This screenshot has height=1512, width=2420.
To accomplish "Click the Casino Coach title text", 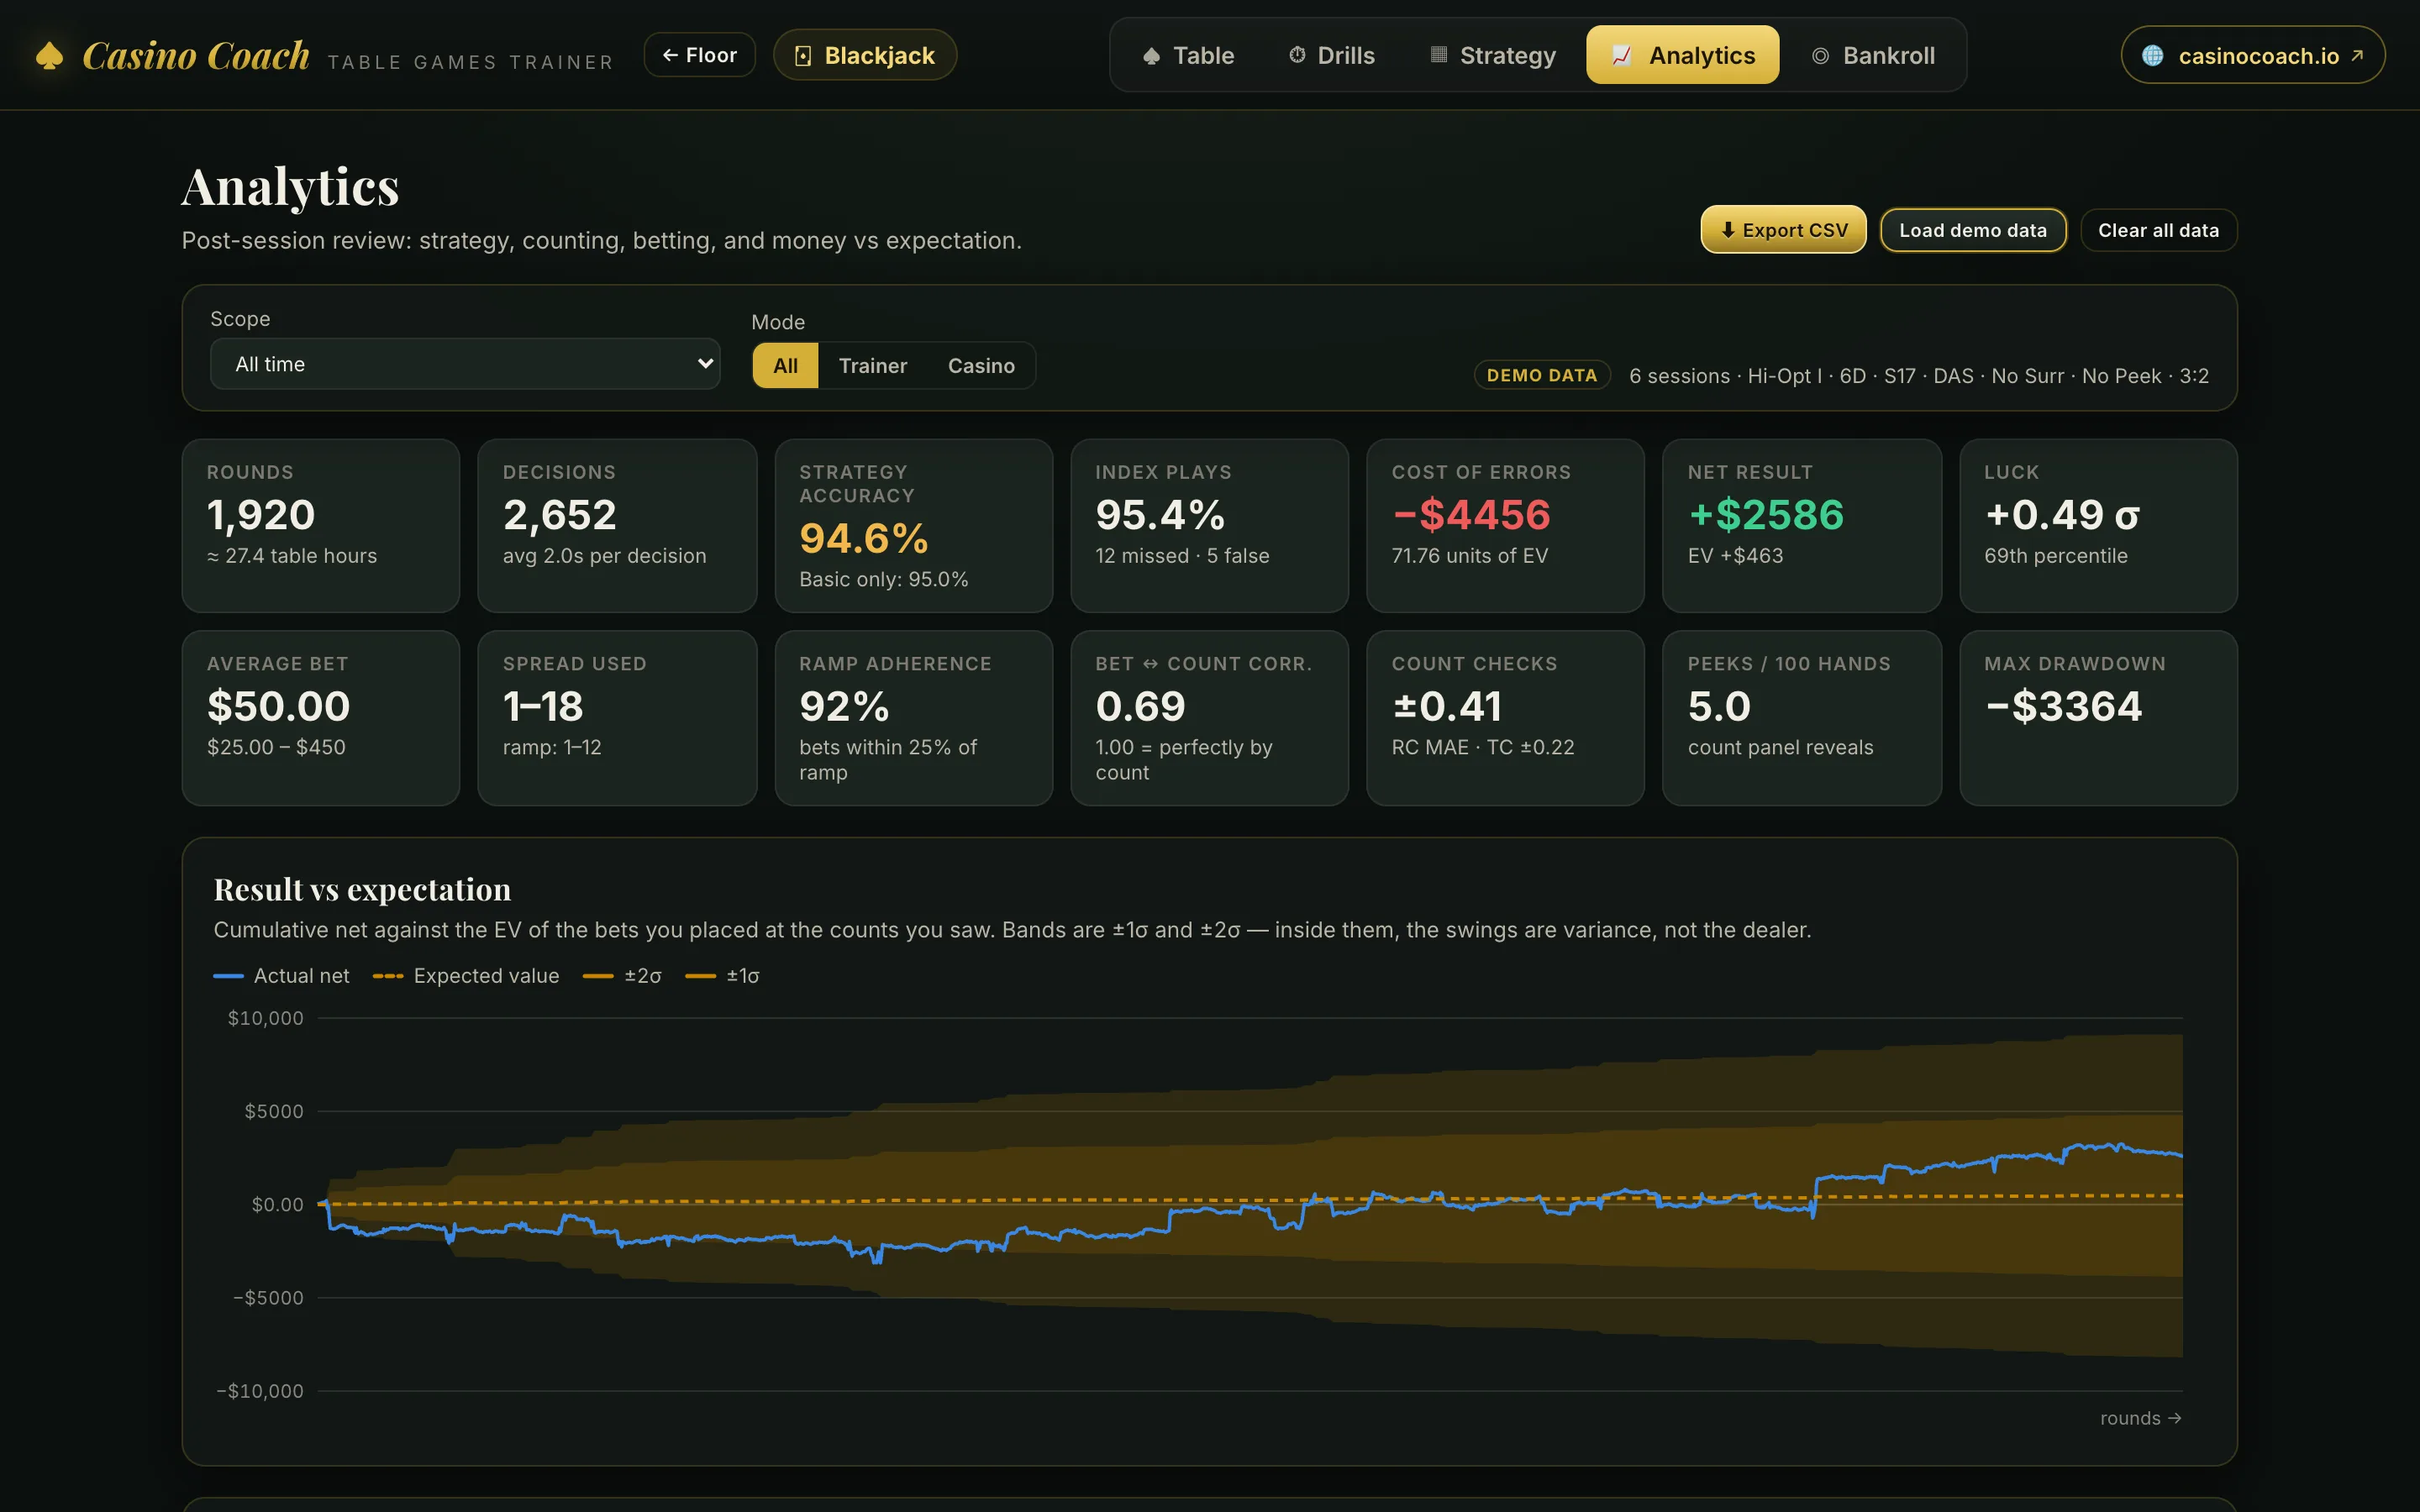I will (x=196, y=56).
